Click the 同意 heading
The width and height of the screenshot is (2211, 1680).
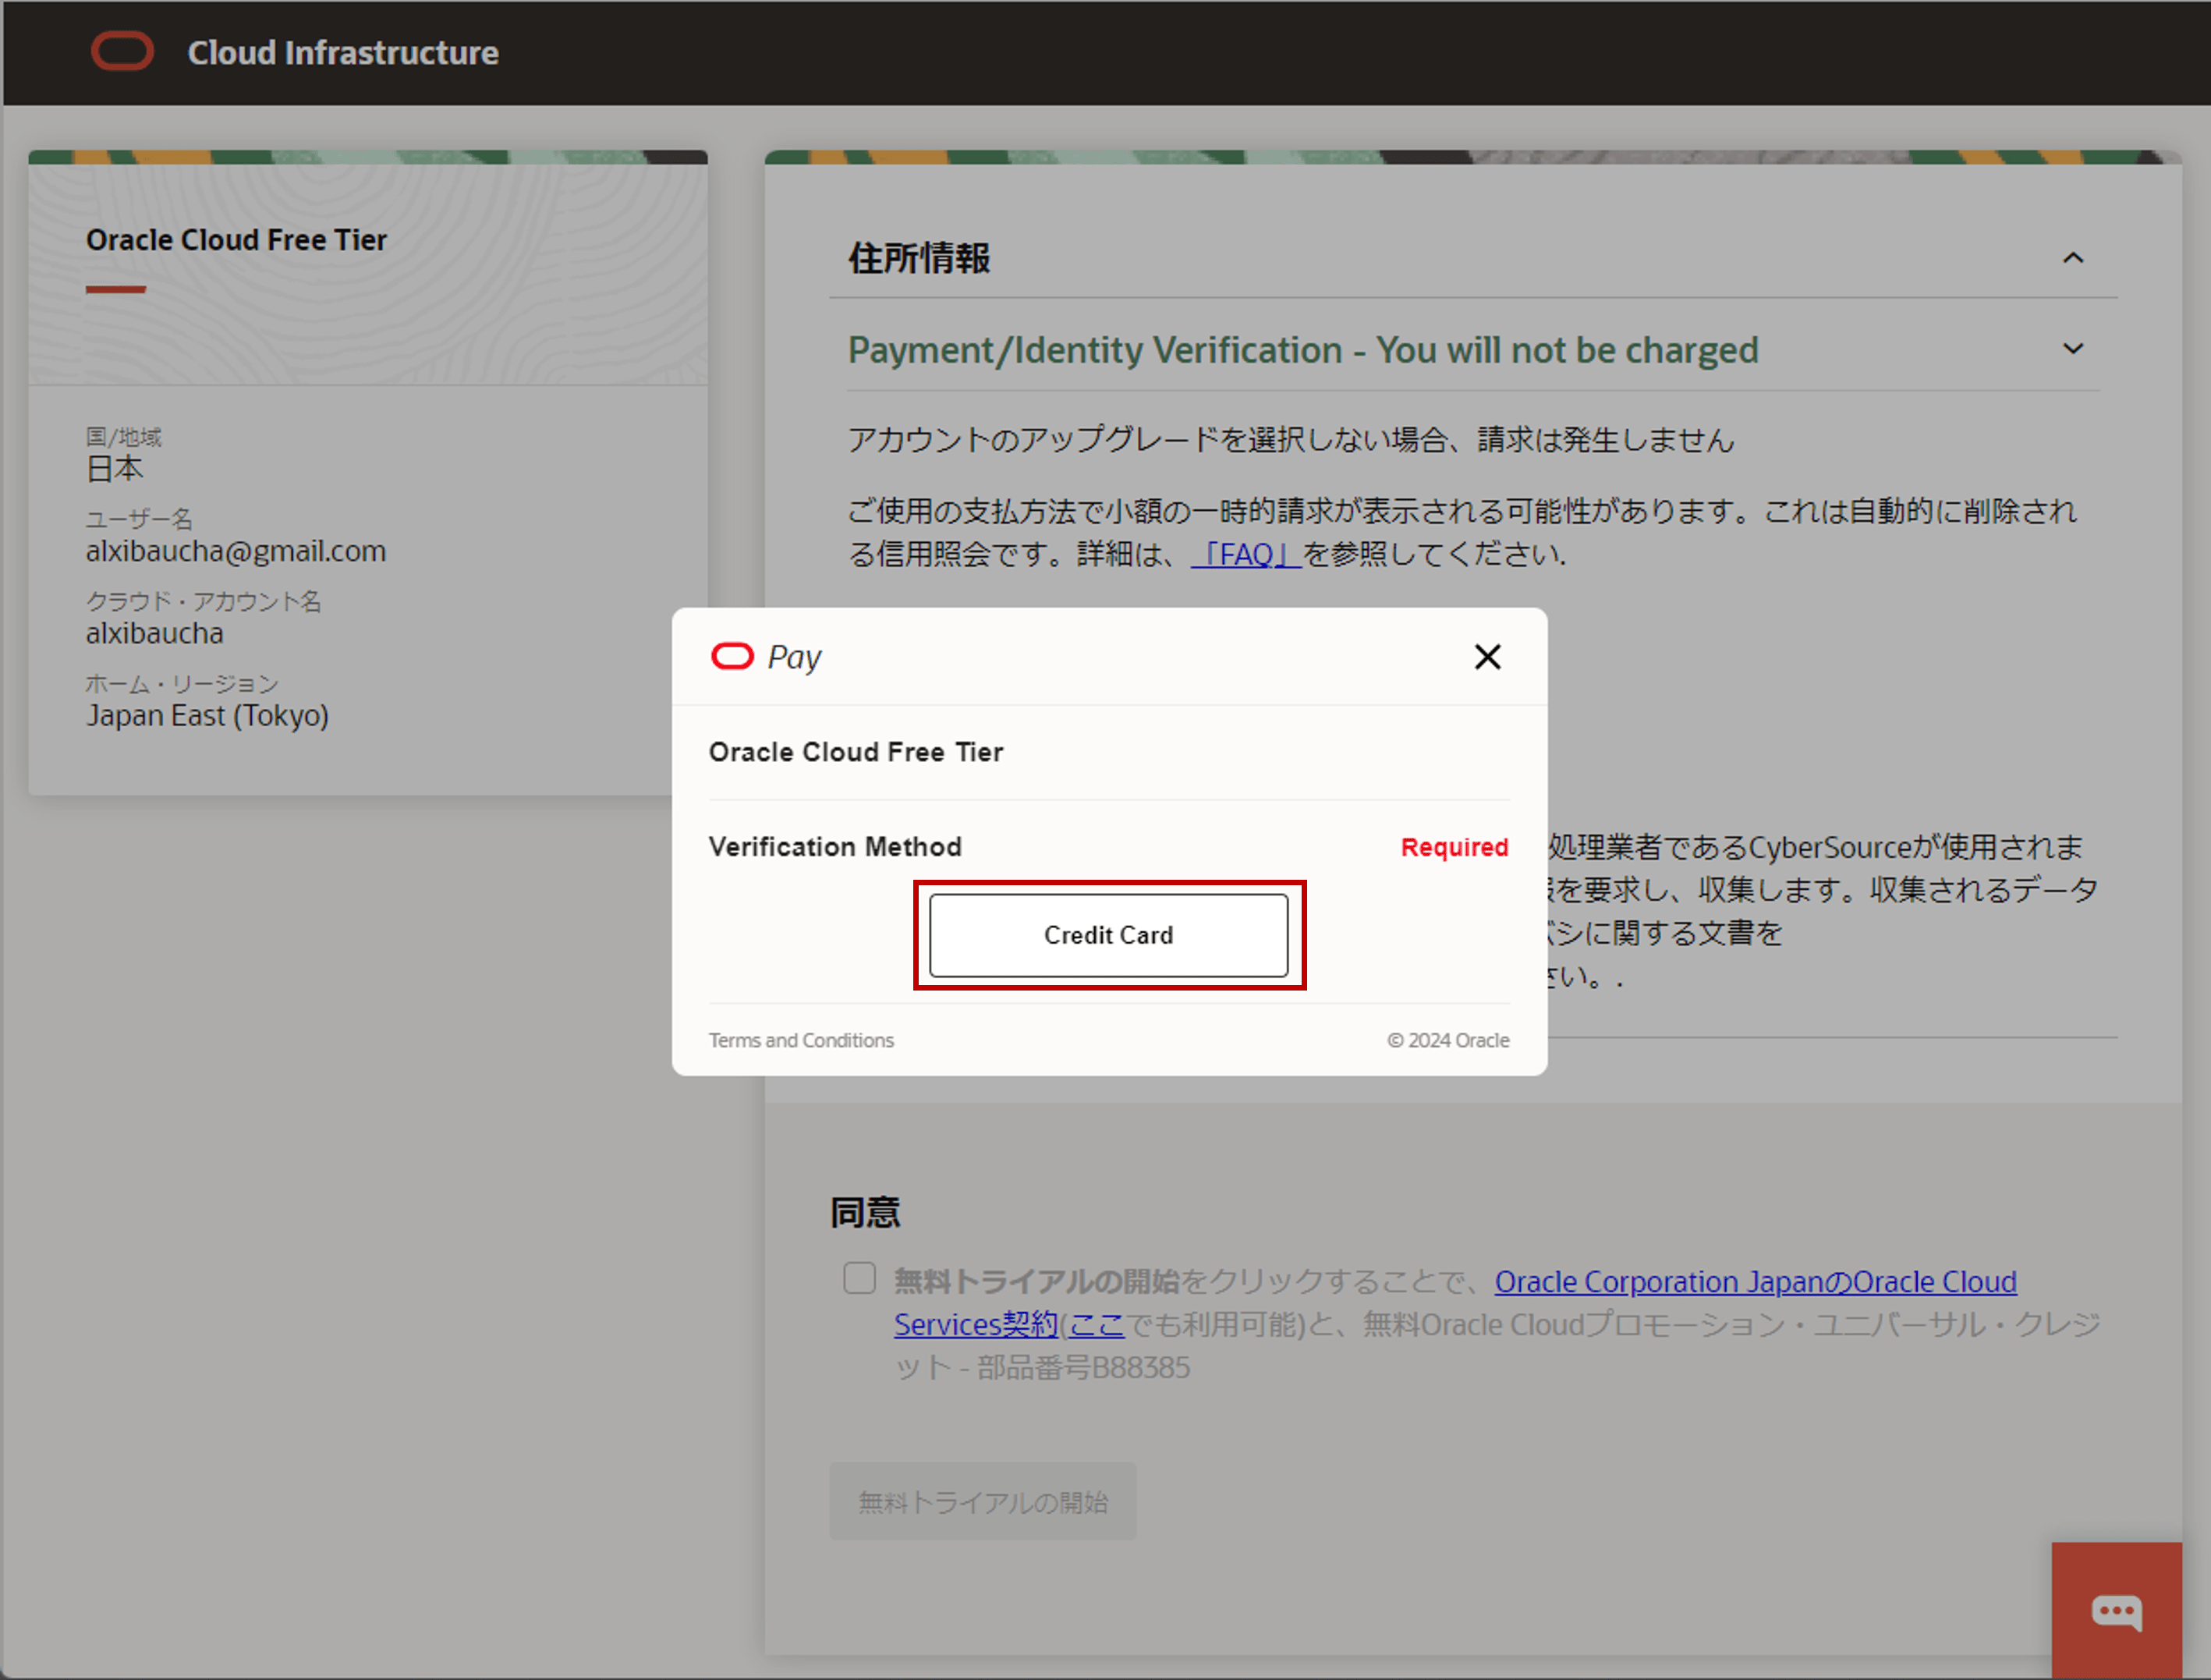(865, 1212)
